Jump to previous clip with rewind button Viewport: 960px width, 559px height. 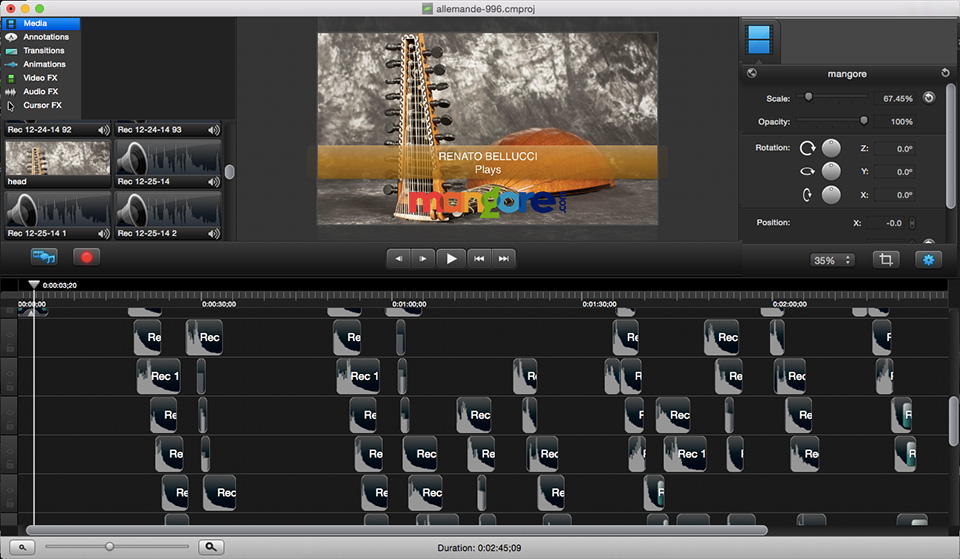tap(479, 259)
